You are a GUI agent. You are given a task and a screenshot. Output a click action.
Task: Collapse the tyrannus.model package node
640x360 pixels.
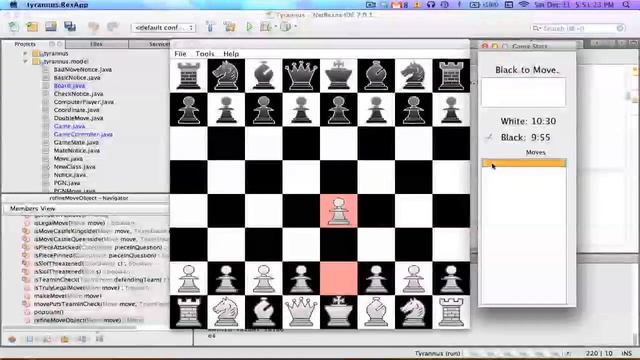[25, 62]
